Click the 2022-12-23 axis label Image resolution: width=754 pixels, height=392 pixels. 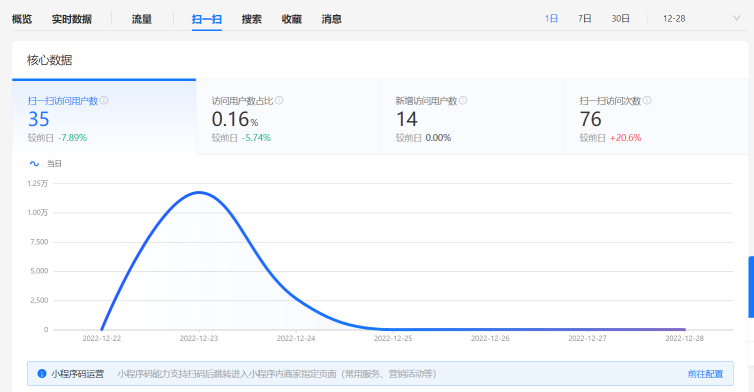pos(199,339)
